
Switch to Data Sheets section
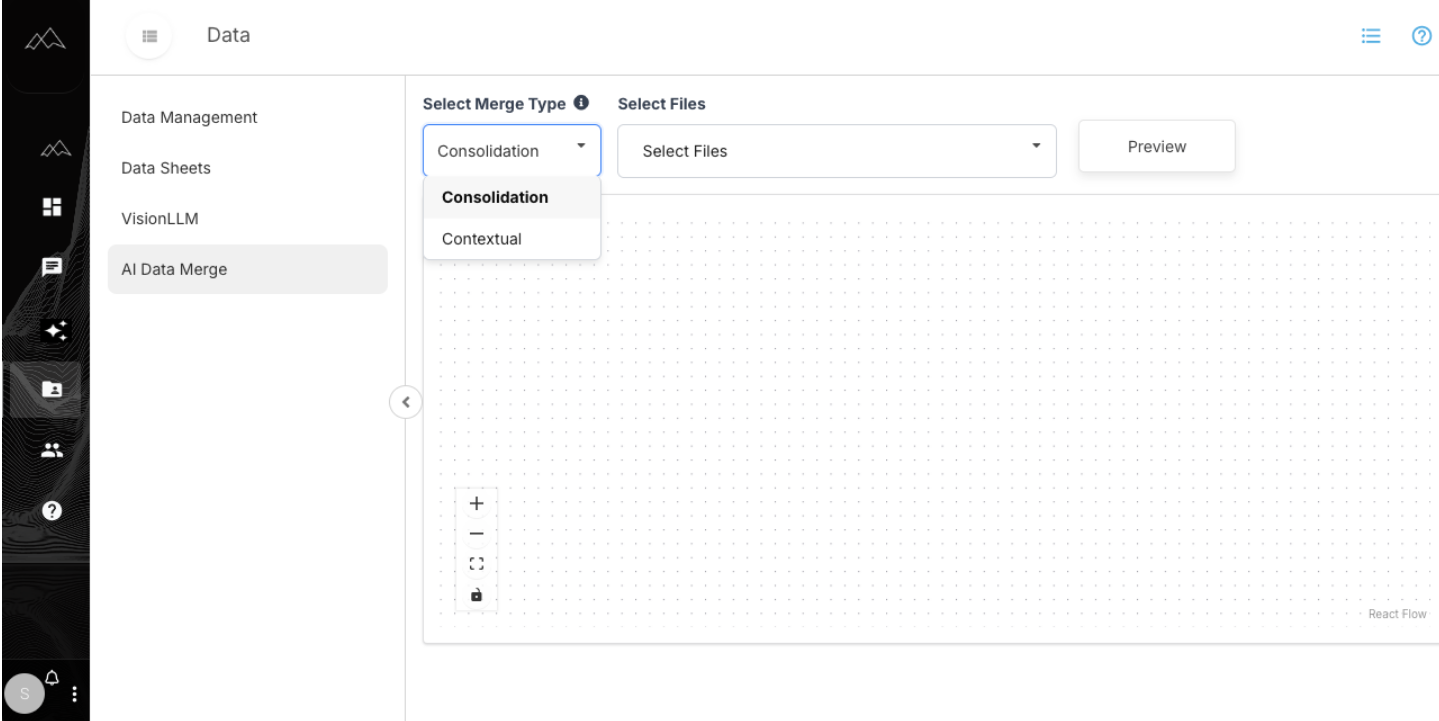(165, 167)
